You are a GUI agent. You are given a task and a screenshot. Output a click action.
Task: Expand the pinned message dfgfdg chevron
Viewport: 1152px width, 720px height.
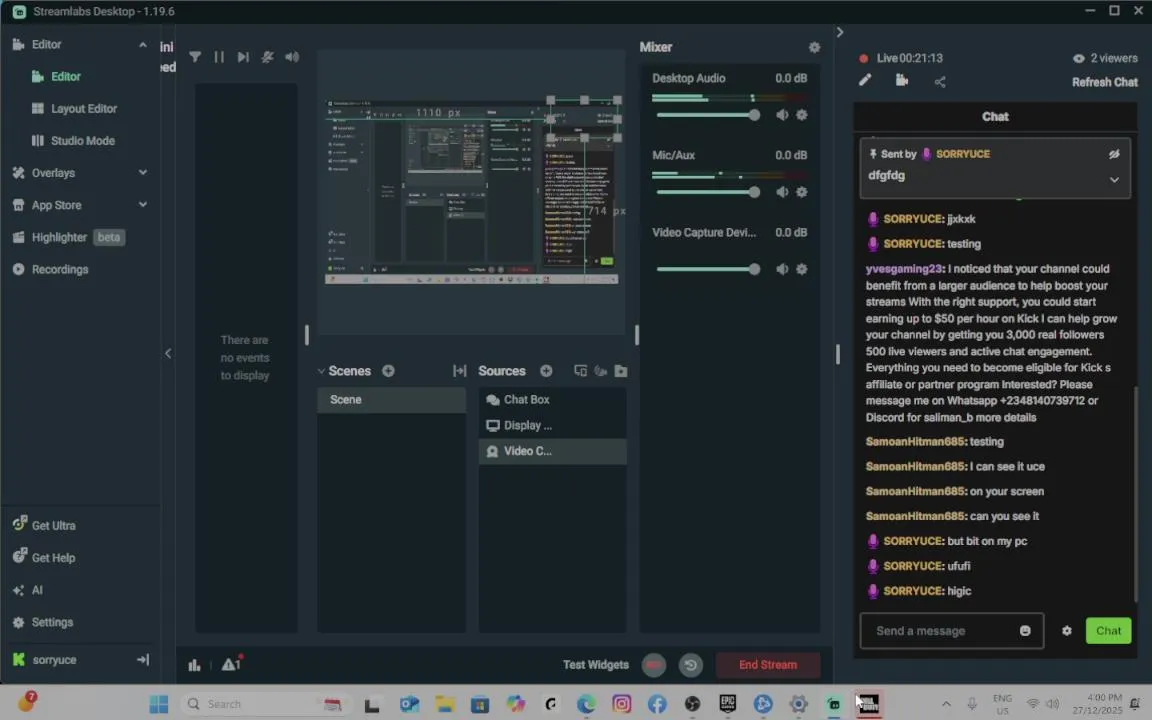[x=1114, y=179]
